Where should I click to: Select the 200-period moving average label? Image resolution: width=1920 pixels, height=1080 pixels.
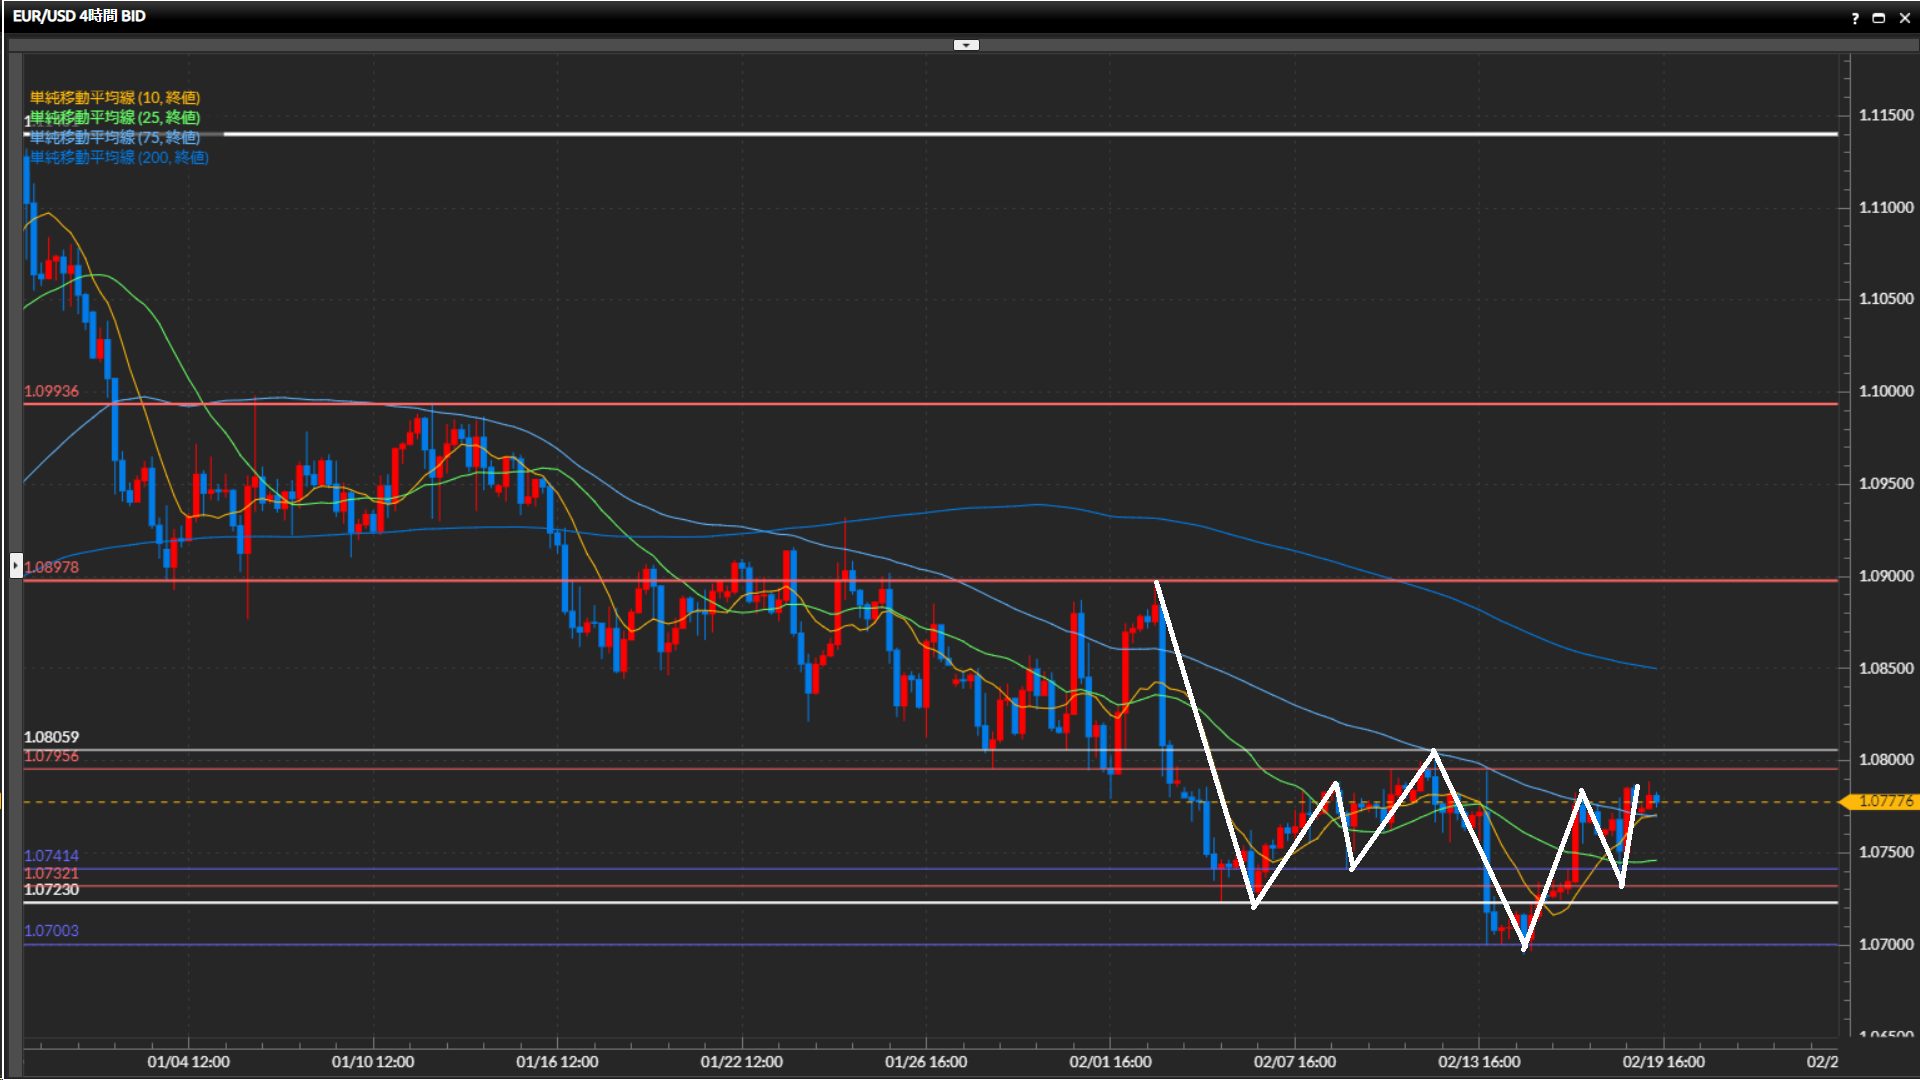[x=118, y=157]
